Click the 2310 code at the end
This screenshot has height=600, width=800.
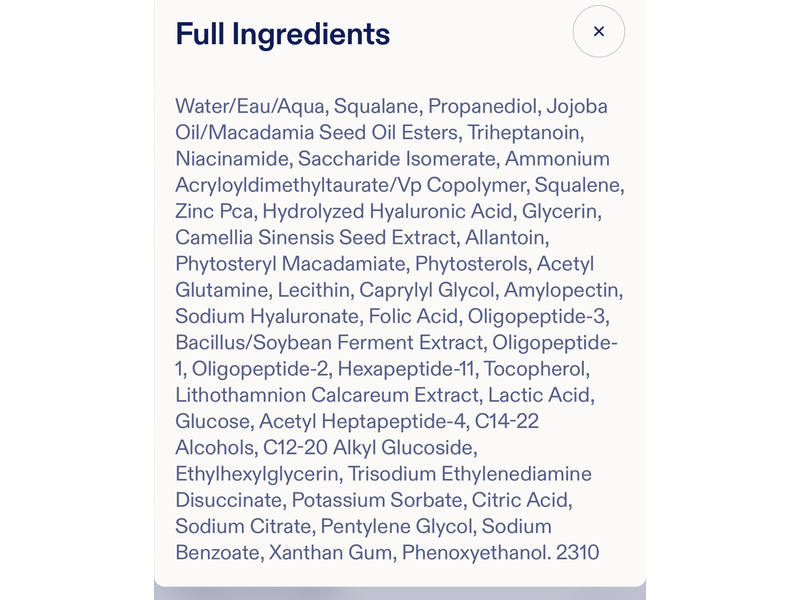[577, 552]
